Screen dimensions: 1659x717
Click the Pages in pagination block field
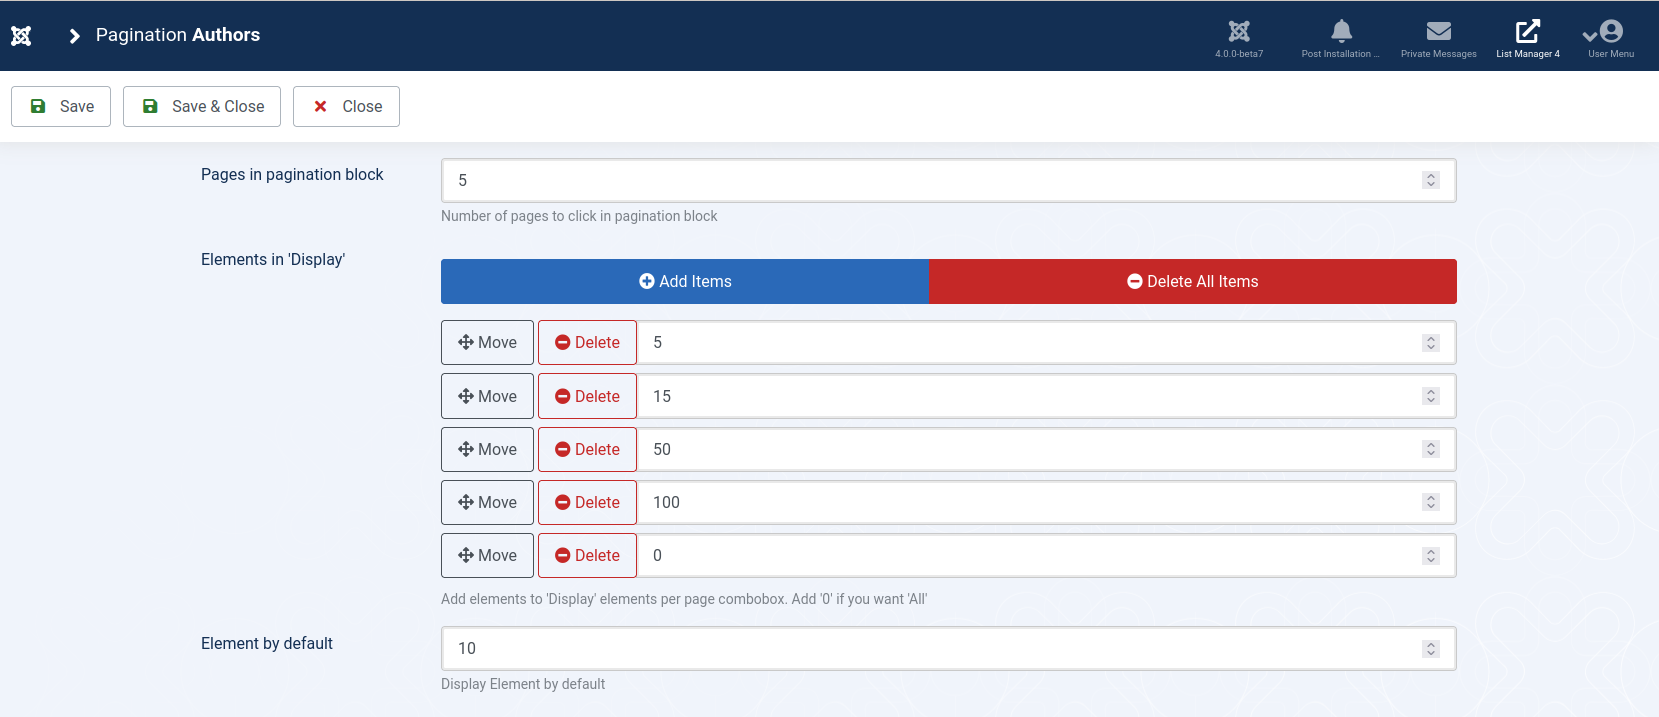948,180
